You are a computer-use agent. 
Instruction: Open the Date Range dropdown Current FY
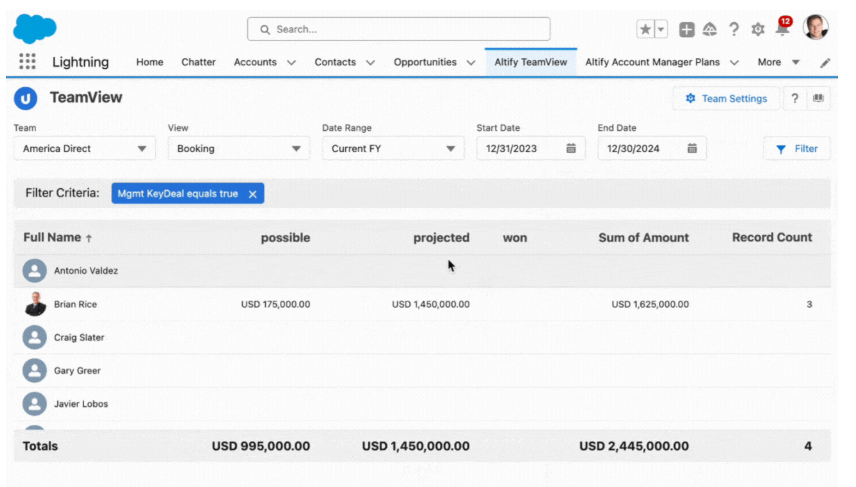click(393, 149)
